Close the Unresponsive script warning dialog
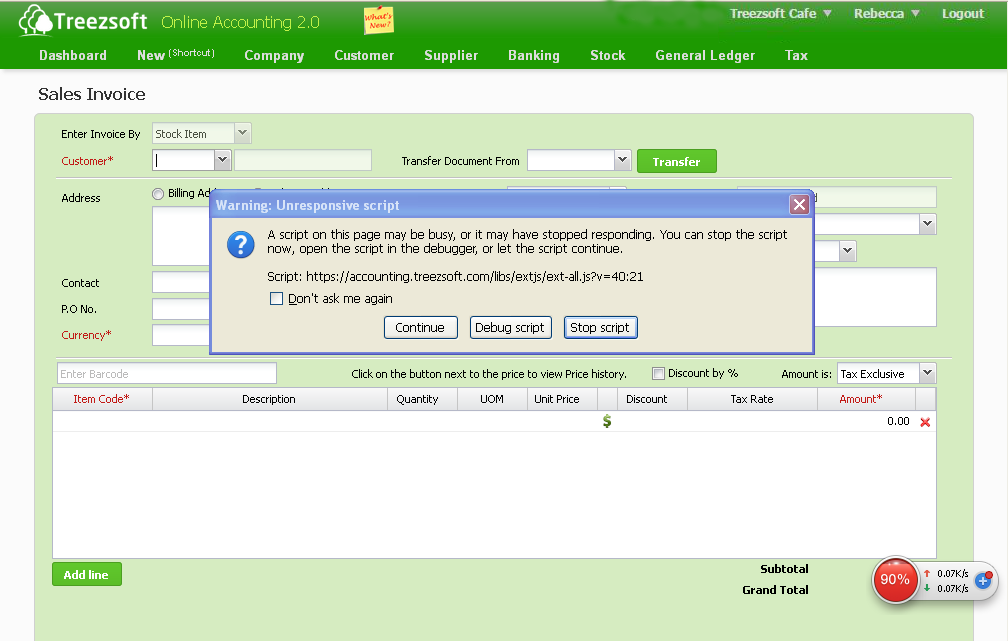The width and height of the screenshot is (1008, 641). click(x=799, y=204)
